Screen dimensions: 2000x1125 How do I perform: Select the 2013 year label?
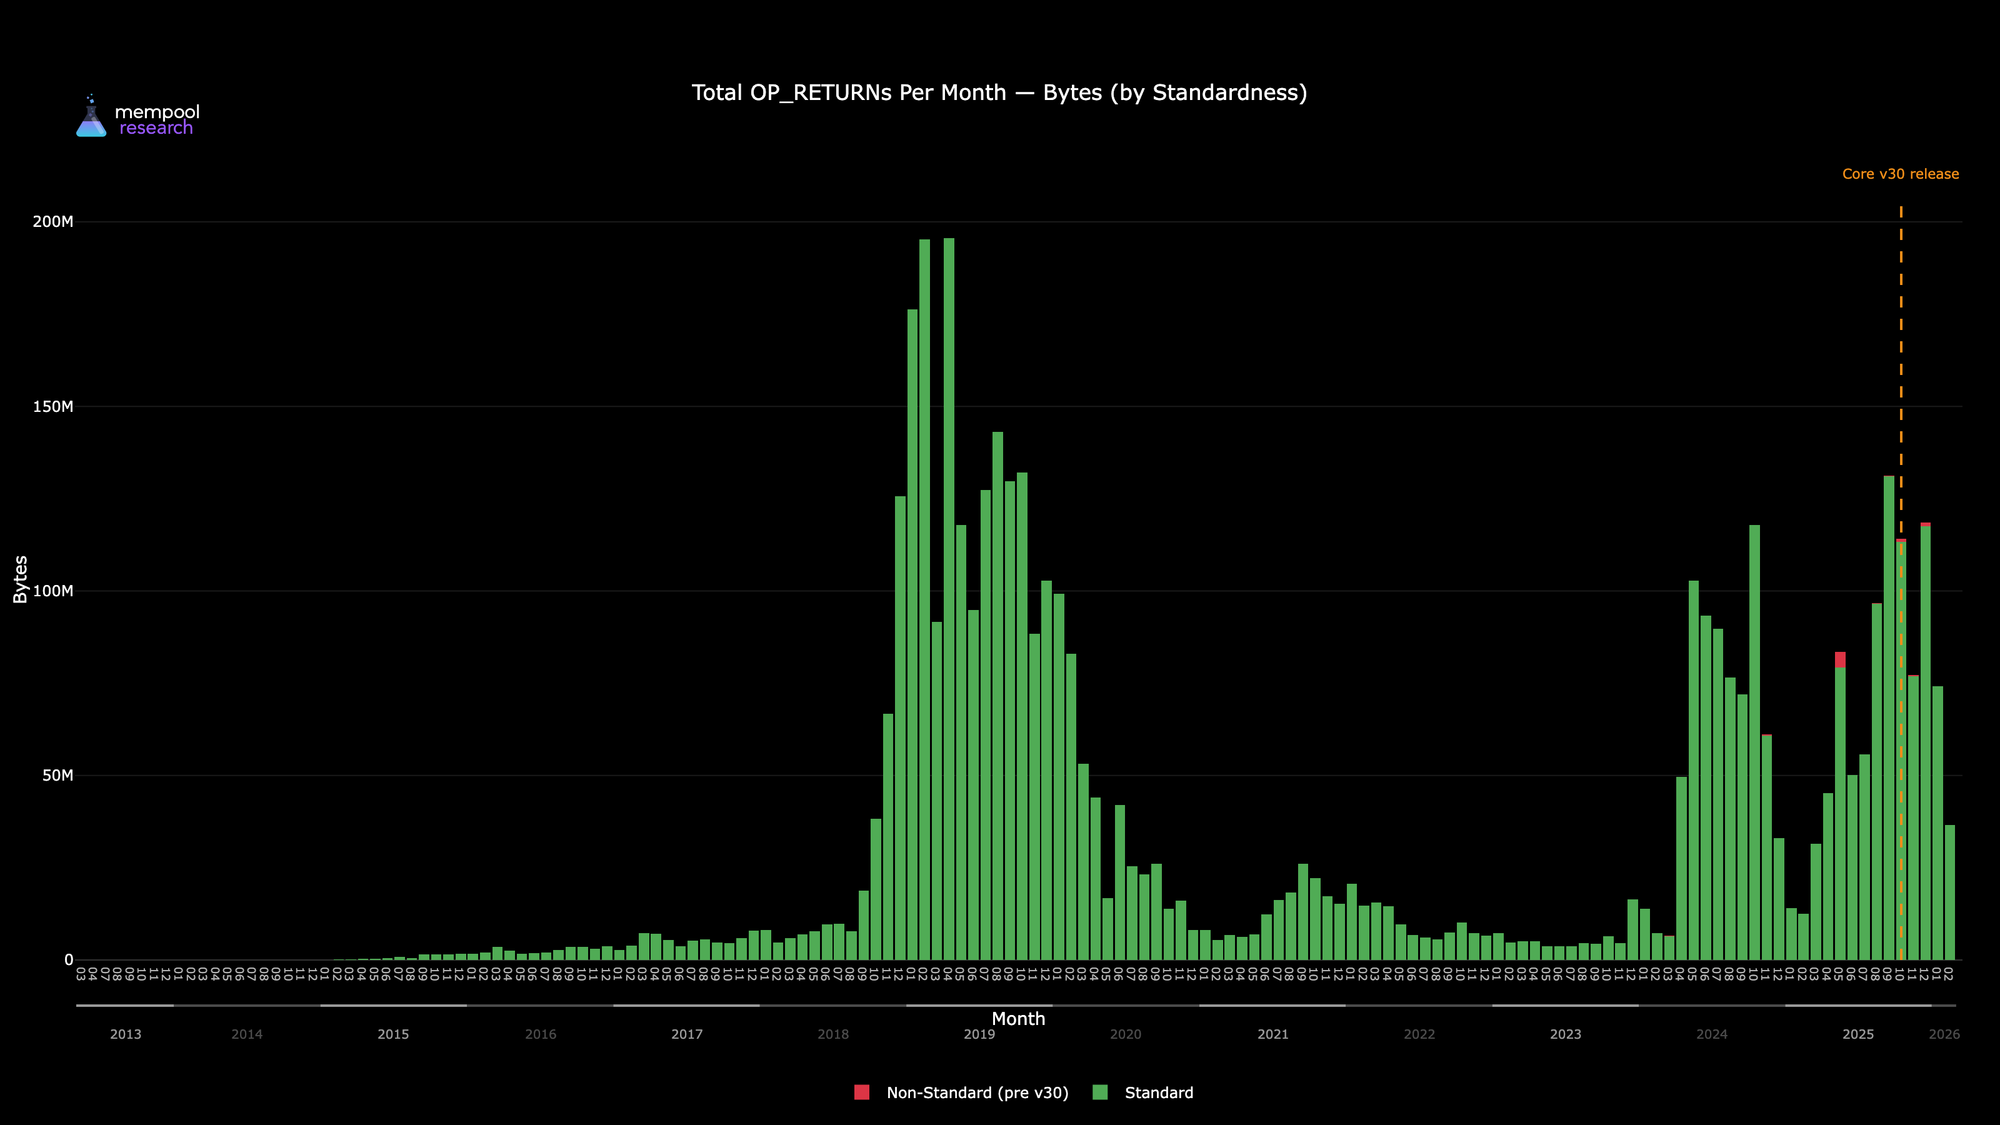(125, 1034)
